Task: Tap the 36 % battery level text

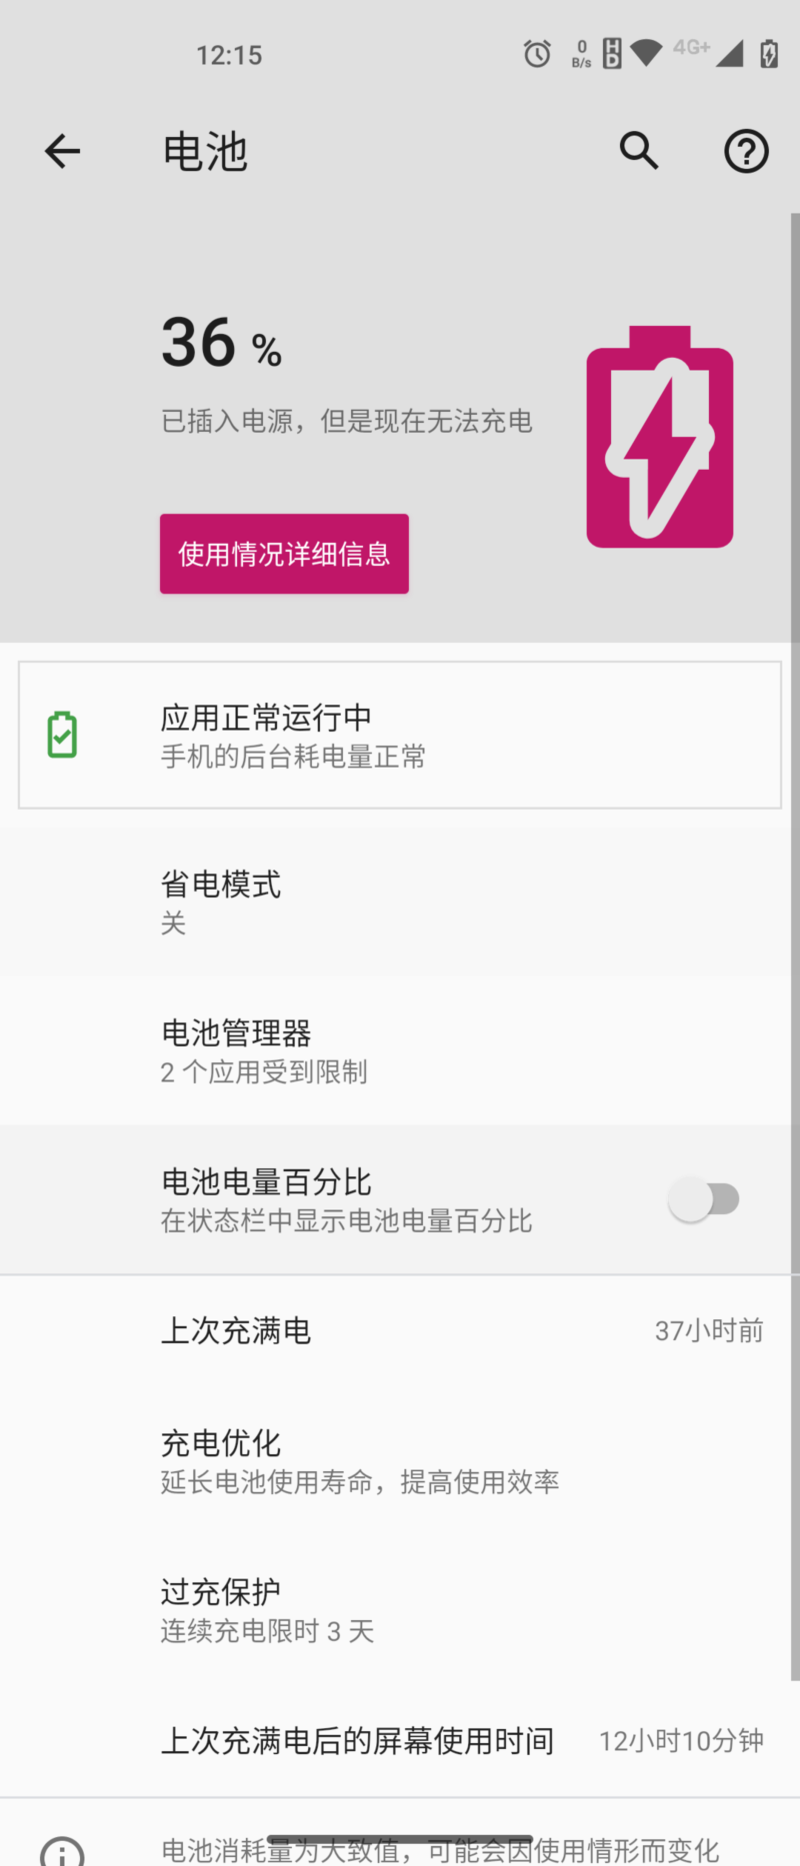Action: 221,342
